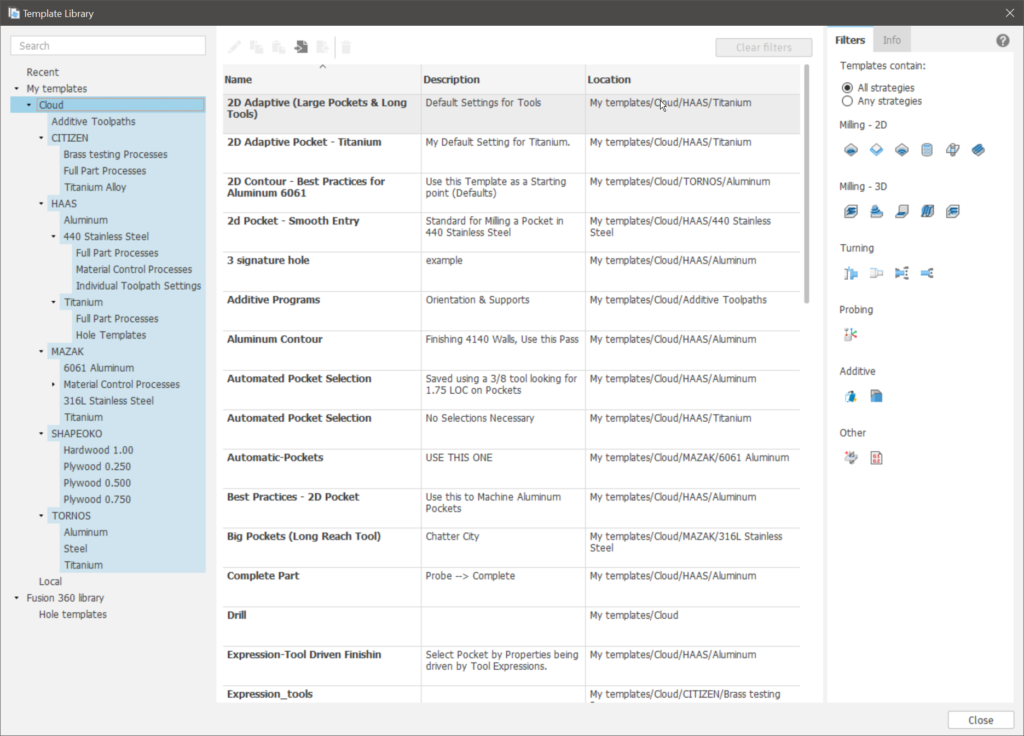The image size is (1024, 736).
Task: Switch to the Filters tab
Action: point(850,40)
